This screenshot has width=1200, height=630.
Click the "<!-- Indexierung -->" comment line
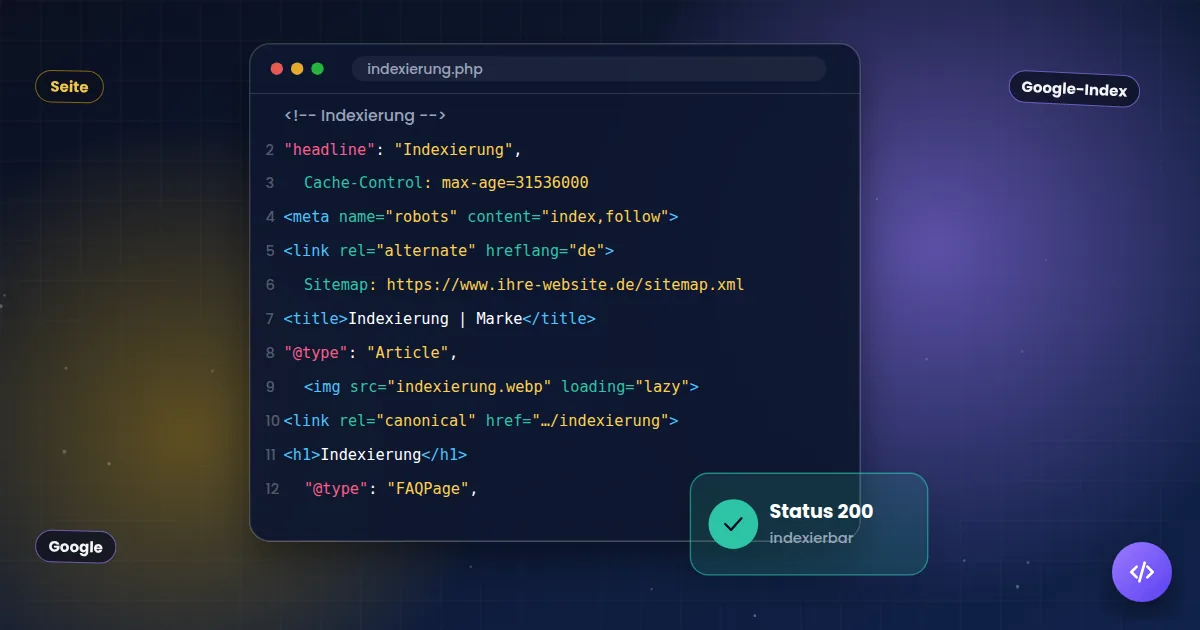pos(365,115)
